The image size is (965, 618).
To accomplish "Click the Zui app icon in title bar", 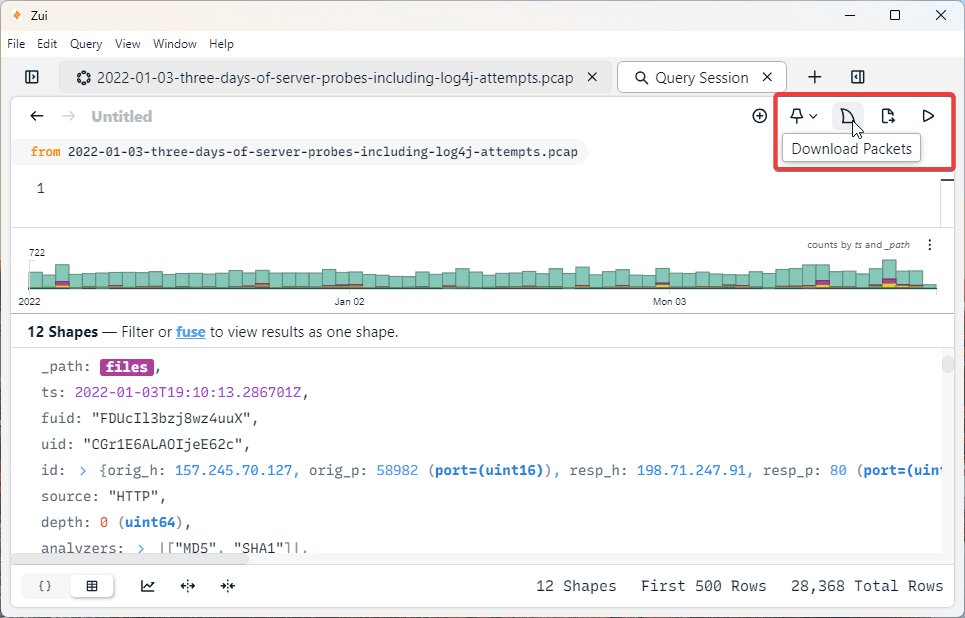I will click(17, 15).
